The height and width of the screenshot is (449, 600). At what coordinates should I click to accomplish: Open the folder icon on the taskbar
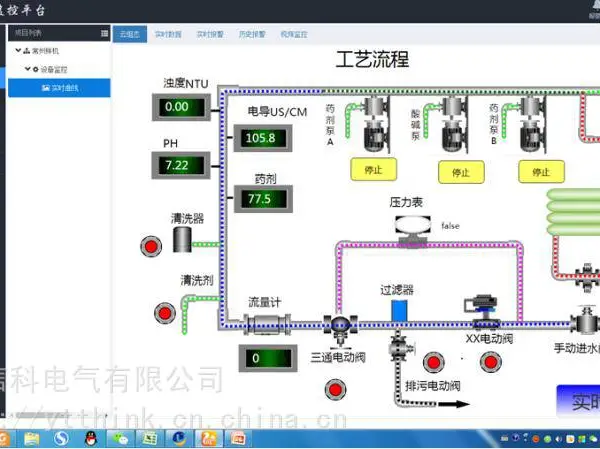tap(32, 439)
